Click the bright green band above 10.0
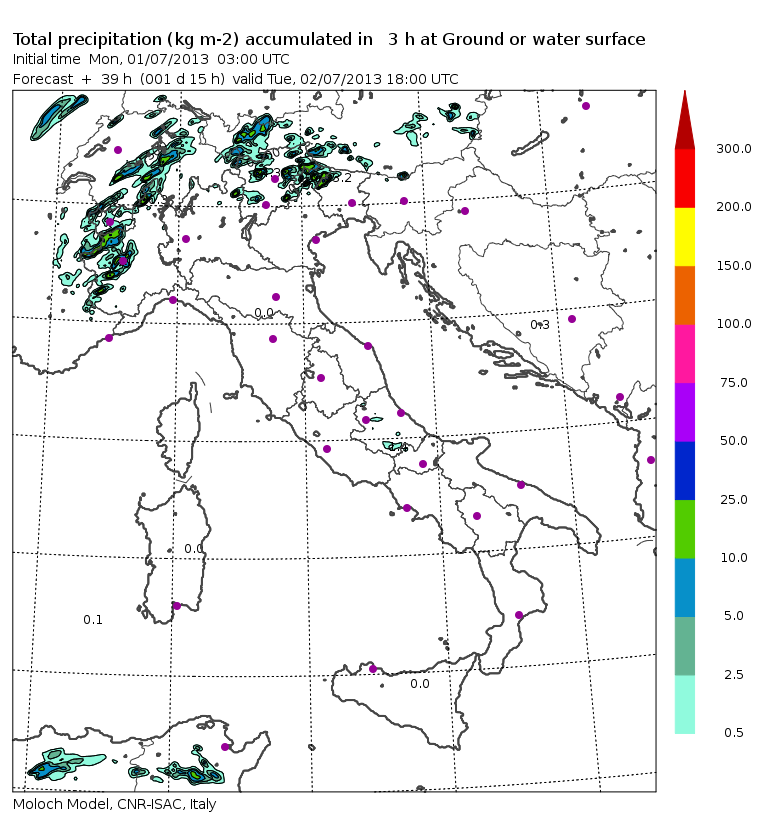Image resolution: width=760 pixels, height=828 pixels. pos(684,529)
